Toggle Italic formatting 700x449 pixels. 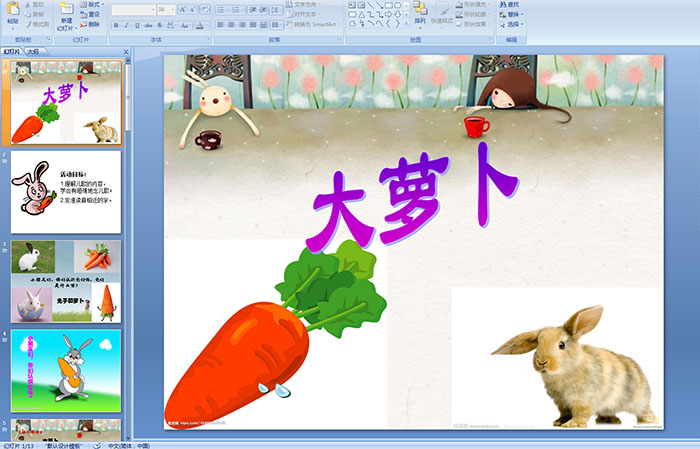coord(126,24)
